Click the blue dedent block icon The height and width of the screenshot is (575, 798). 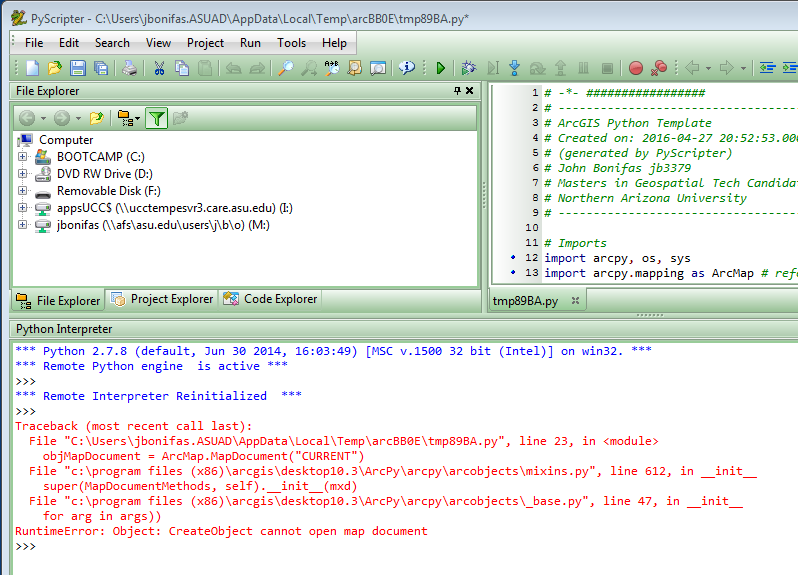coord(767,68)
